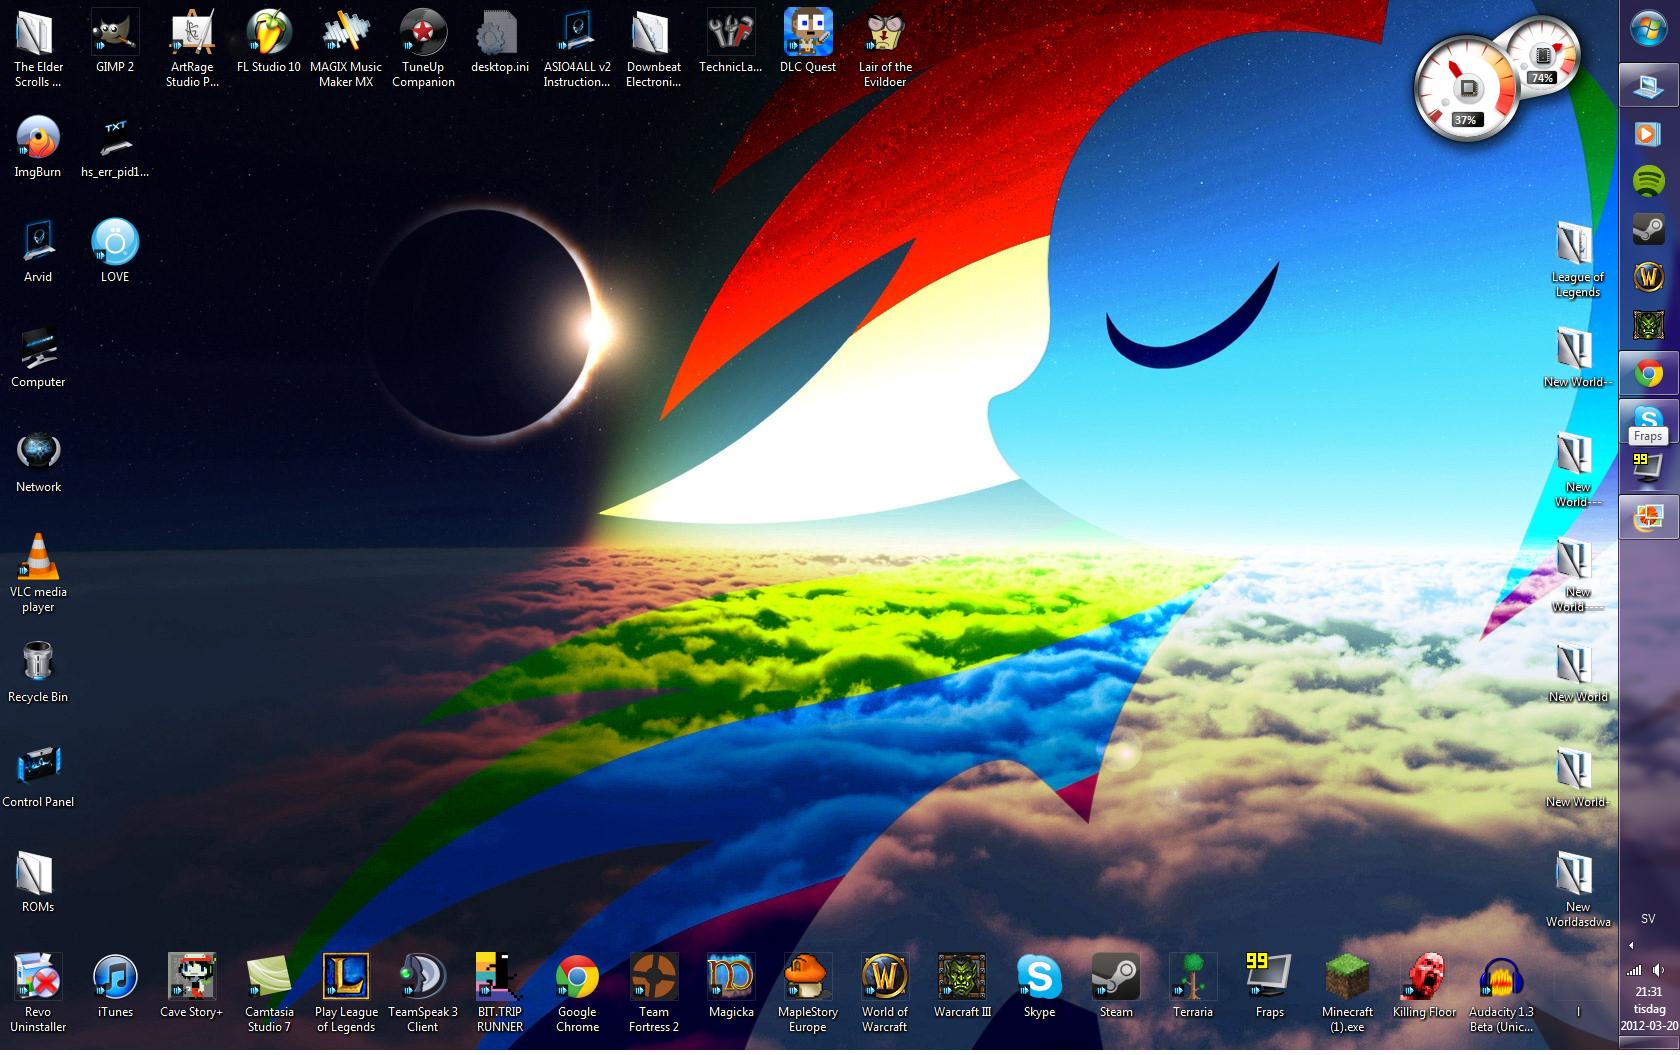Viewport: 1680px width, 1055px height.
Task: Click the Steam taskbar button
Action: (x=1648, y=229)
